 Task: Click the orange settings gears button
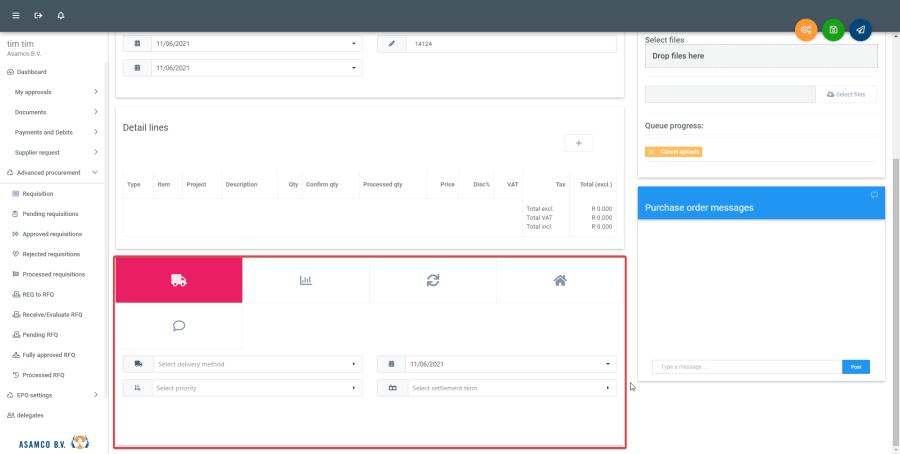[x=806, y=30]
